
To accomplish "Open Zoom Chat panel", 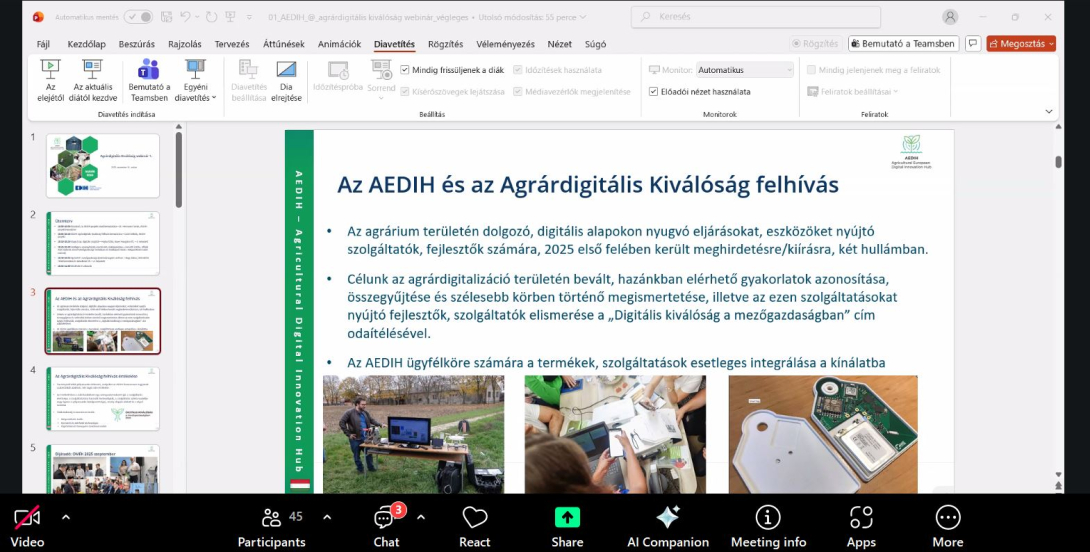I will coord(385,518).
